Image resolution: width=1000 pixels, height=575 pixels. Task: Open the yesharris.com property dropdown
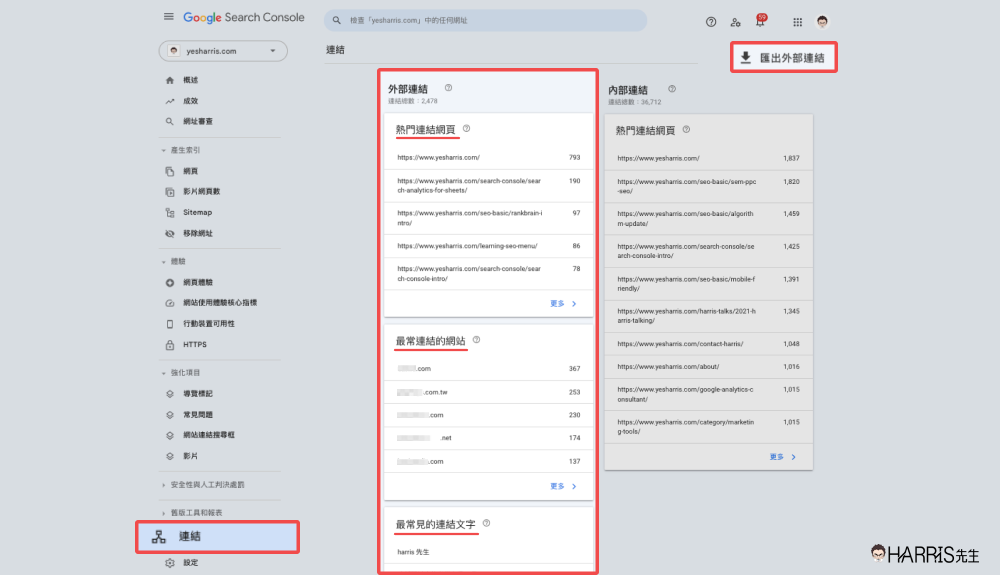(223, 51)
